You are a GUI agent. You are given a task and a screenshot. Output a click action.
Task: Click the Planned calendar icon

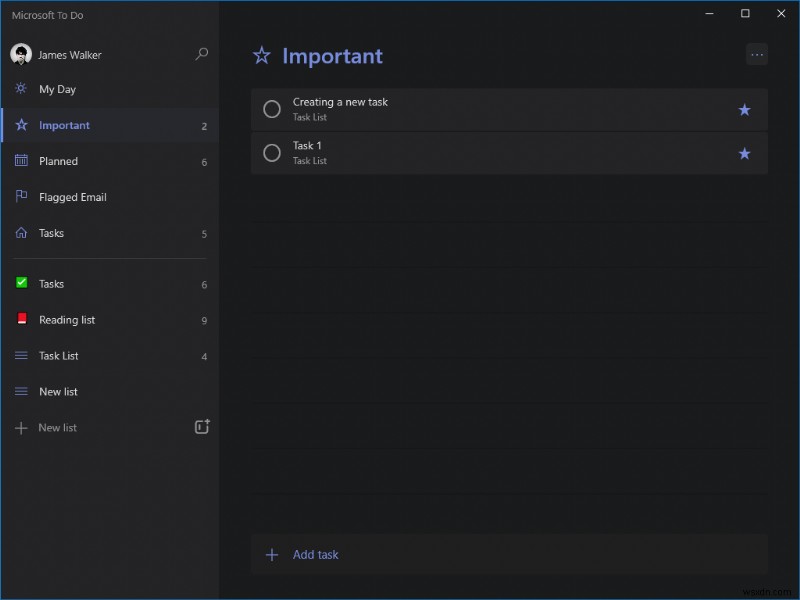point(20,161)
